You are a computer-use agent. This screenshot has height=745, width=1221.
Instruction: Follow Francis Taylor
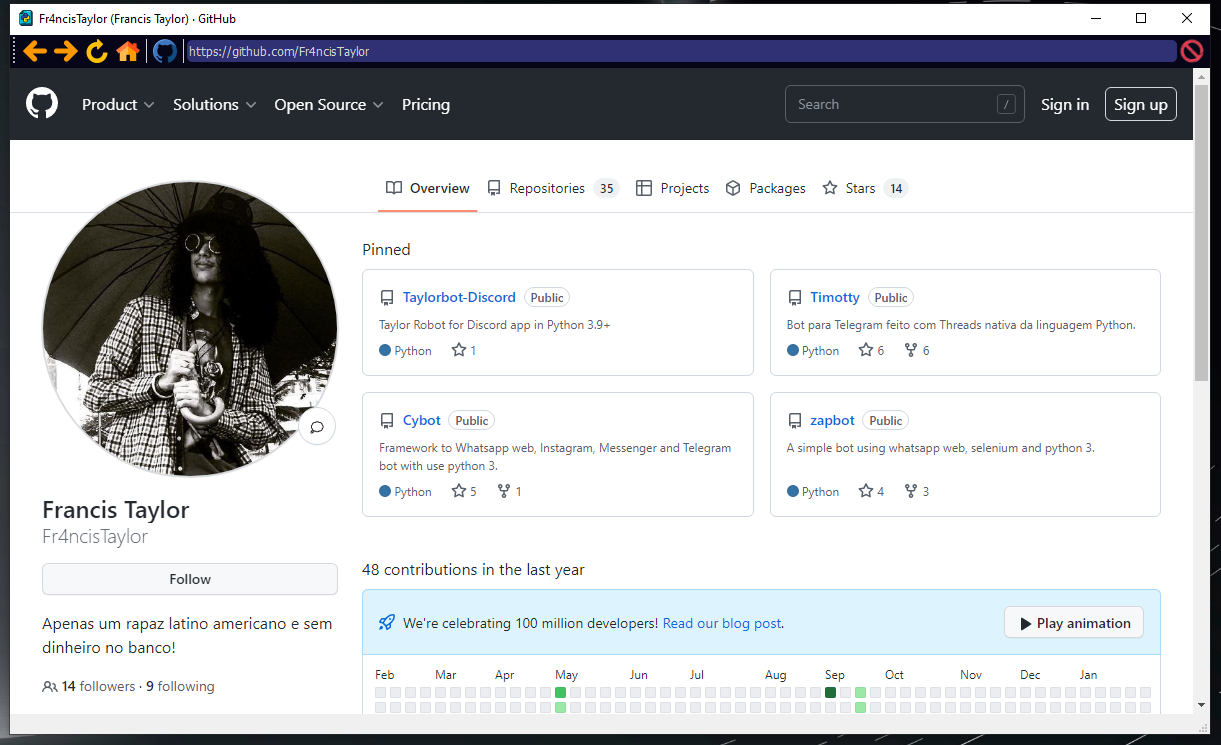(x=190, y=579)
